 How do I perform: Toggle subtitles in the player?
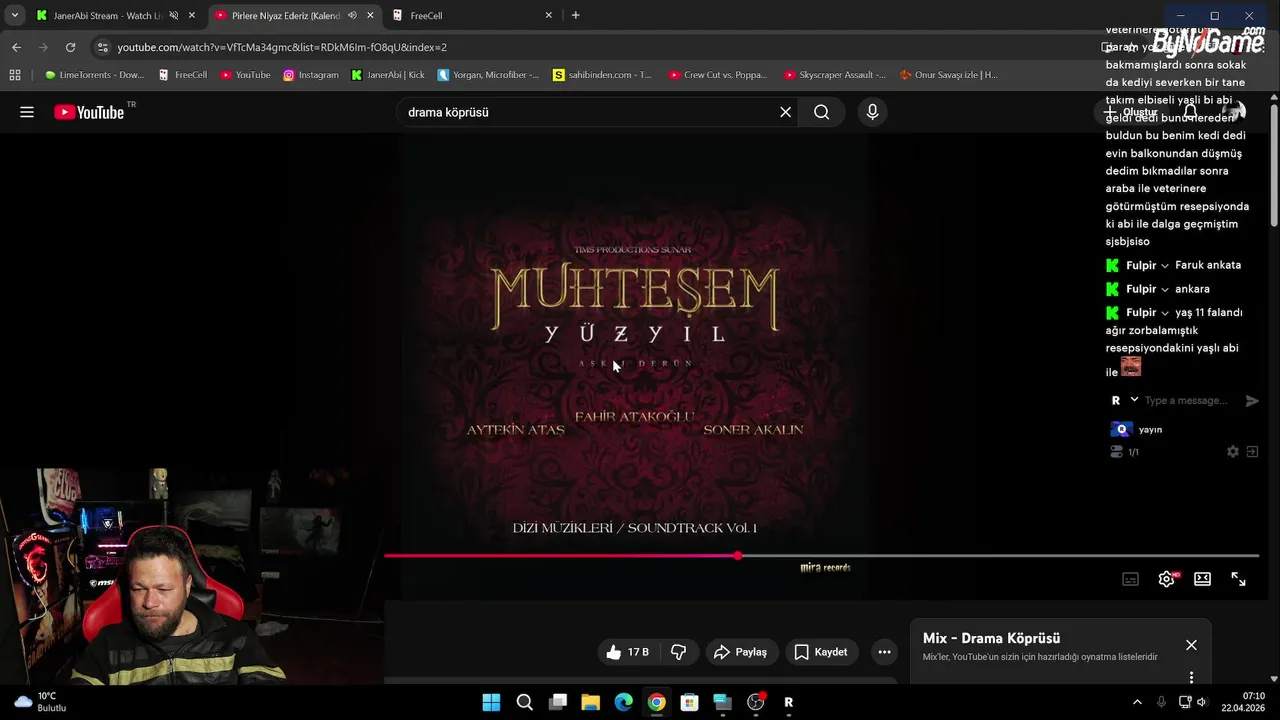1130,579
